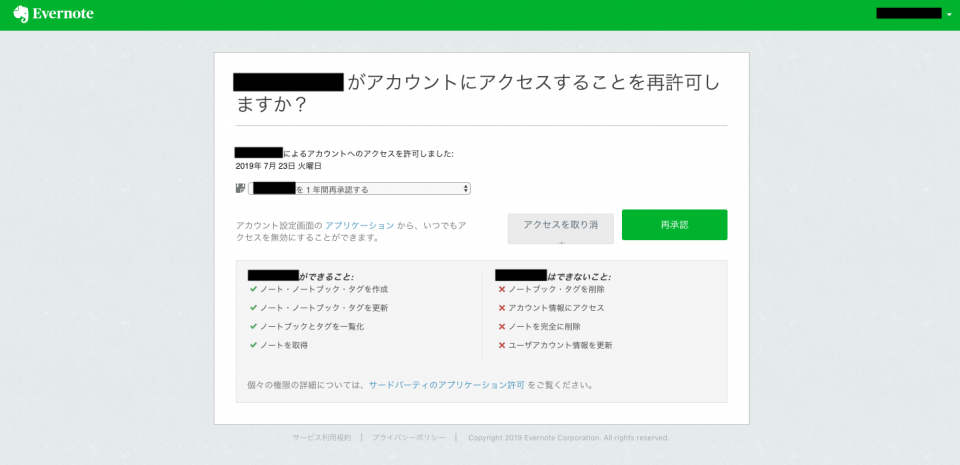The width and height of the screenshot is (960, 465).
Task: Click checkmark next to ノートブックとタグを一覧化
Action: [x=253, y=327]
